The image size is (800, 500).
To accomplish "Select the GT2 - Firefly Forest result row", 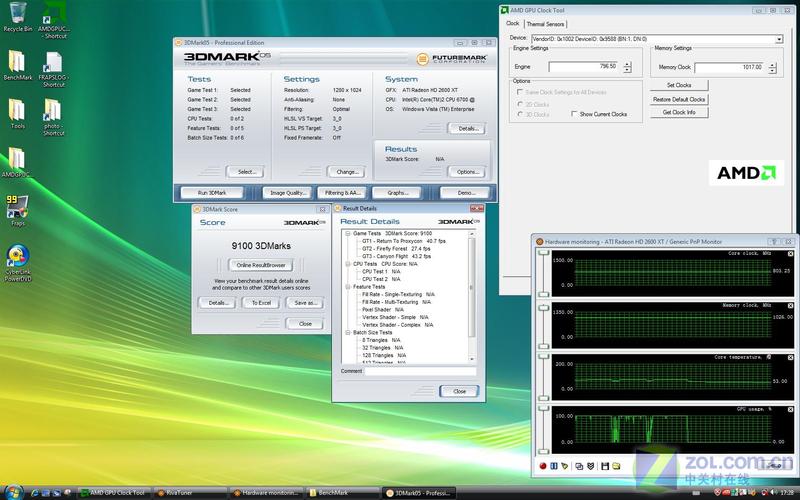I will click(x=396, y=248).
